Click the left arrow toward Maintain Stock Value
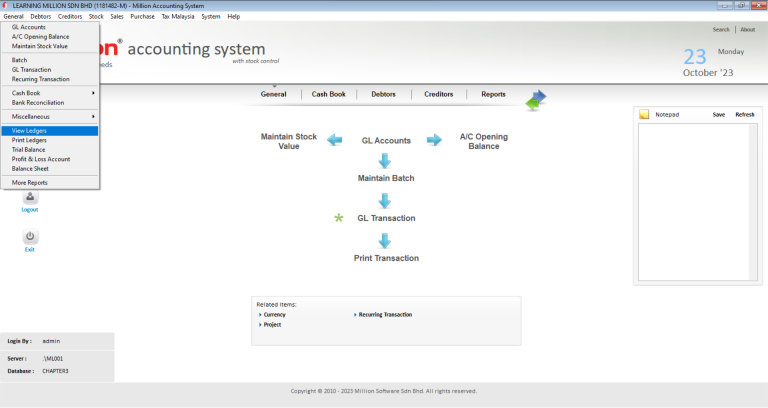 coord(335,140)
